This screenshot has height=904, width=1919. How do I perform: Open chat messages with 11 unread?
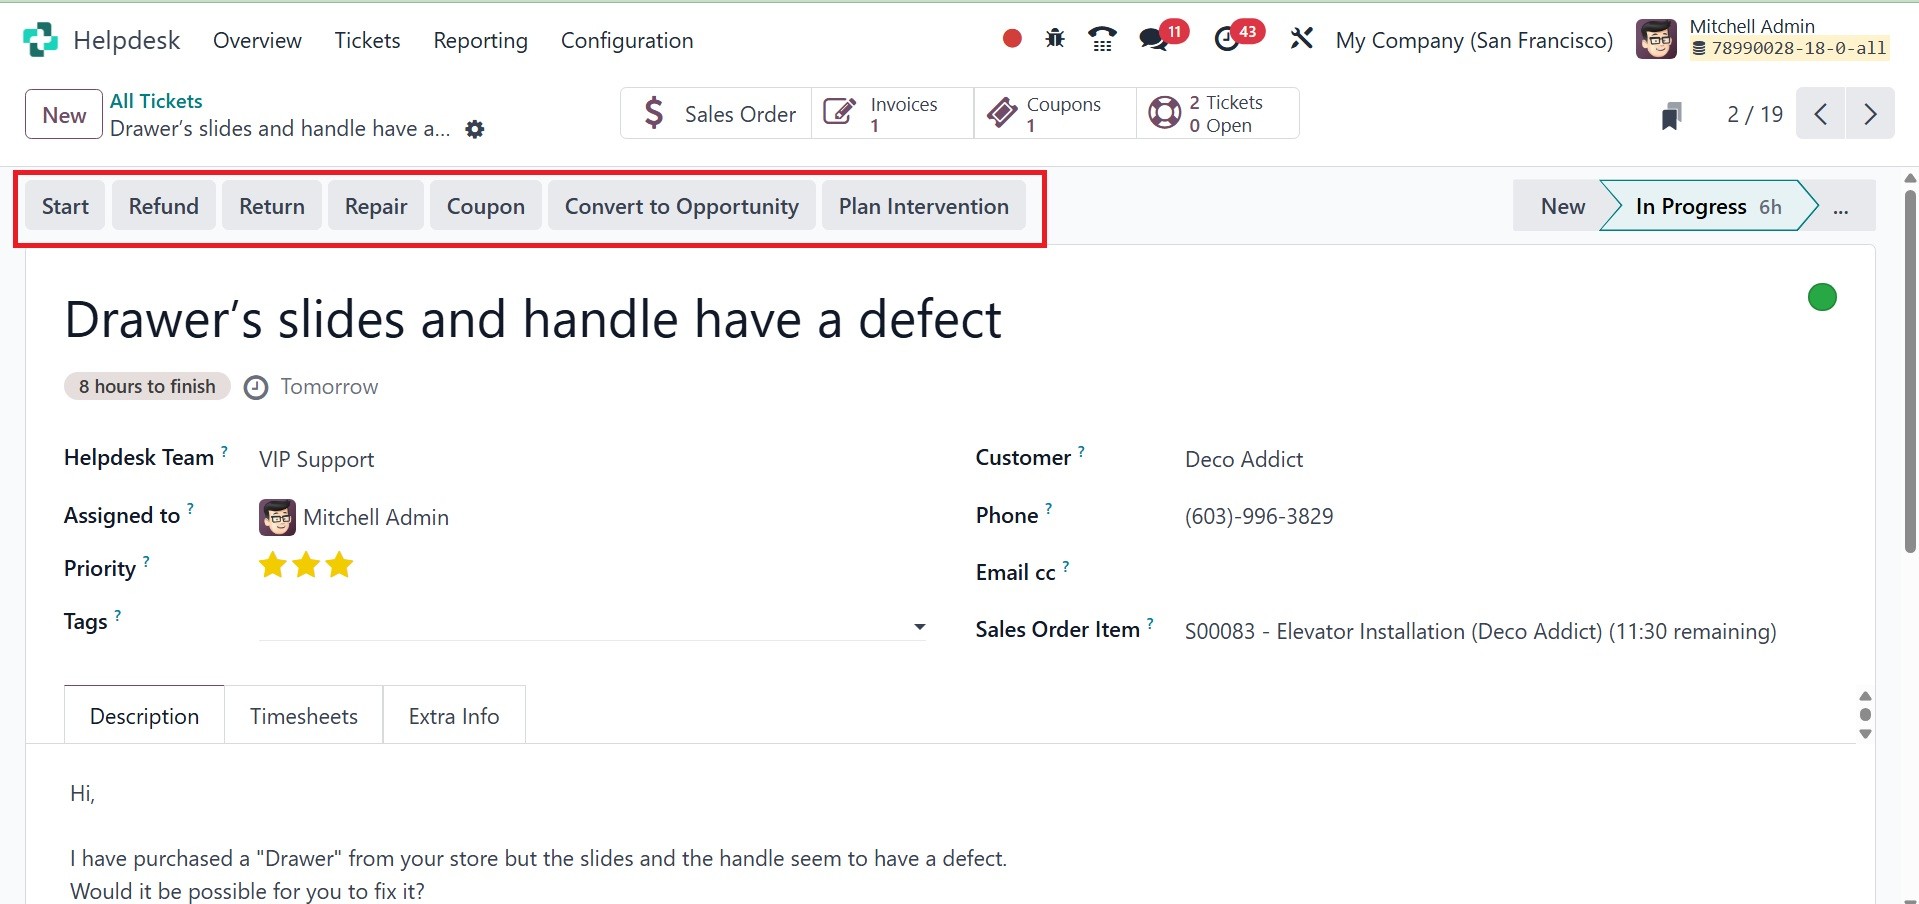coord(1154,39)
